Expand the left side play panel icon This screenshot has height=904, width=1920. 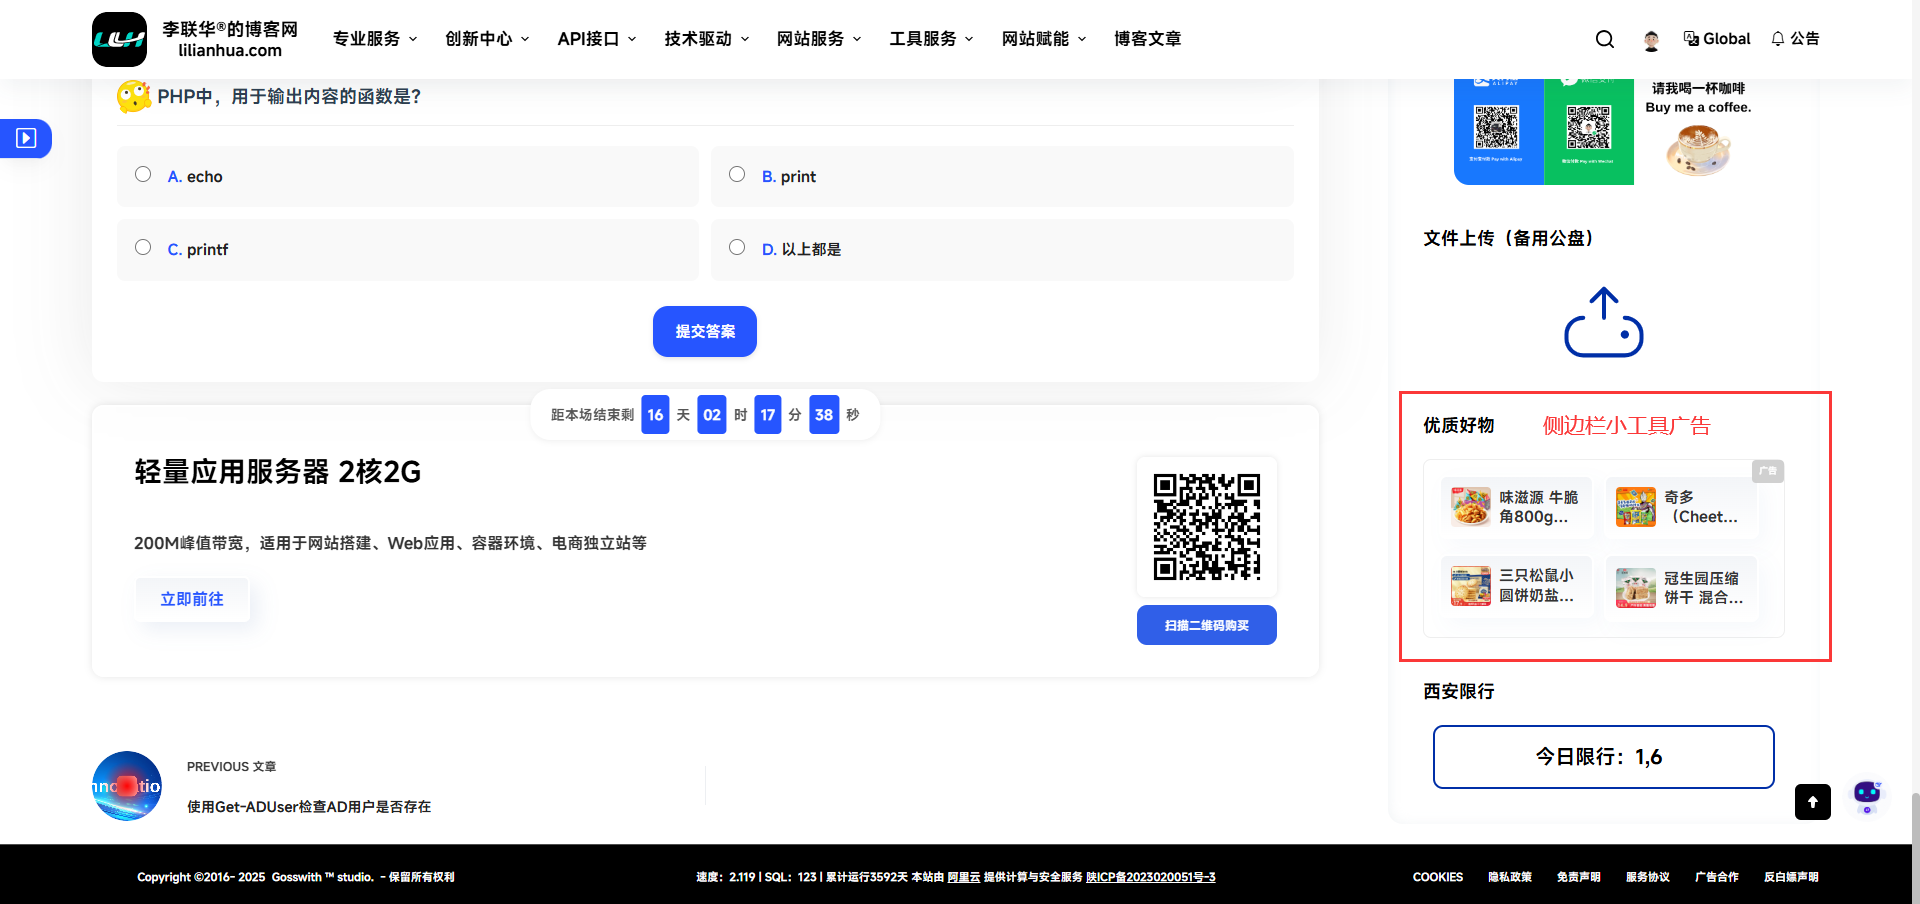pyautogui.click(x=26, y=138)
